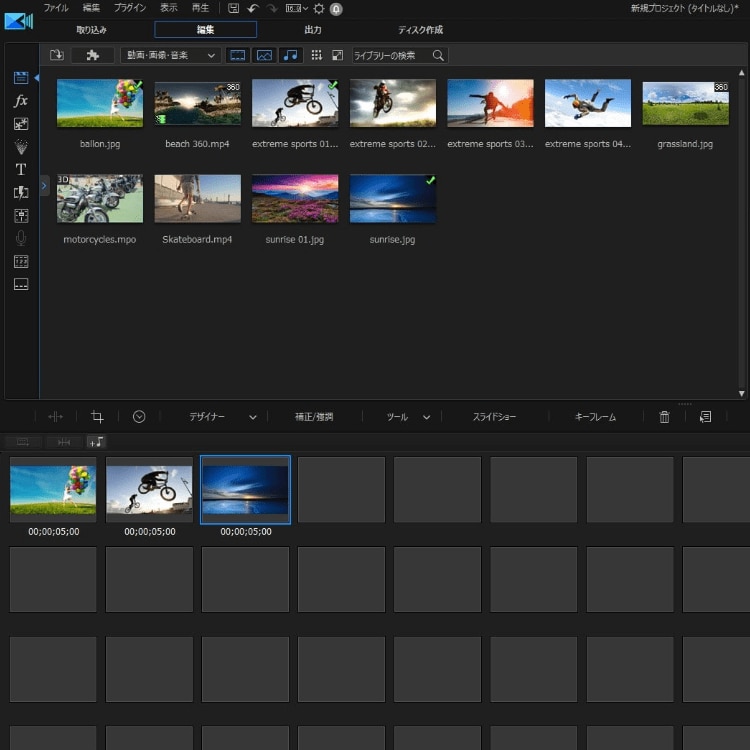The height and width of the screenshot is (750, 750).
Task: Open the library view grid menu icon
Action: [x=317, y=55]
